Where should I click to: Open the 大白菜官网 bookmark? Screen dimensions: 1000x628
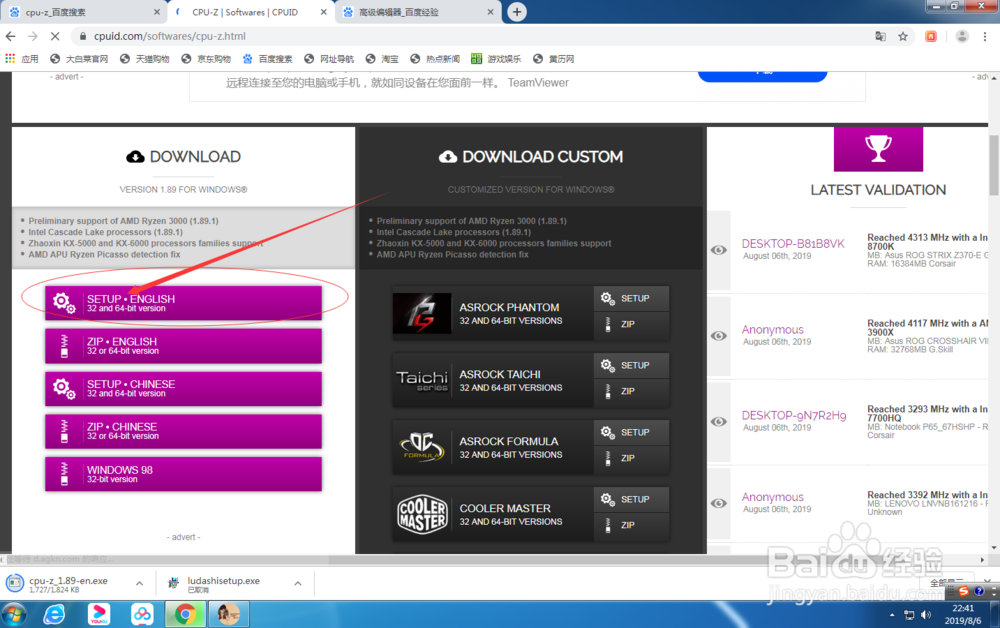point(79,59)
